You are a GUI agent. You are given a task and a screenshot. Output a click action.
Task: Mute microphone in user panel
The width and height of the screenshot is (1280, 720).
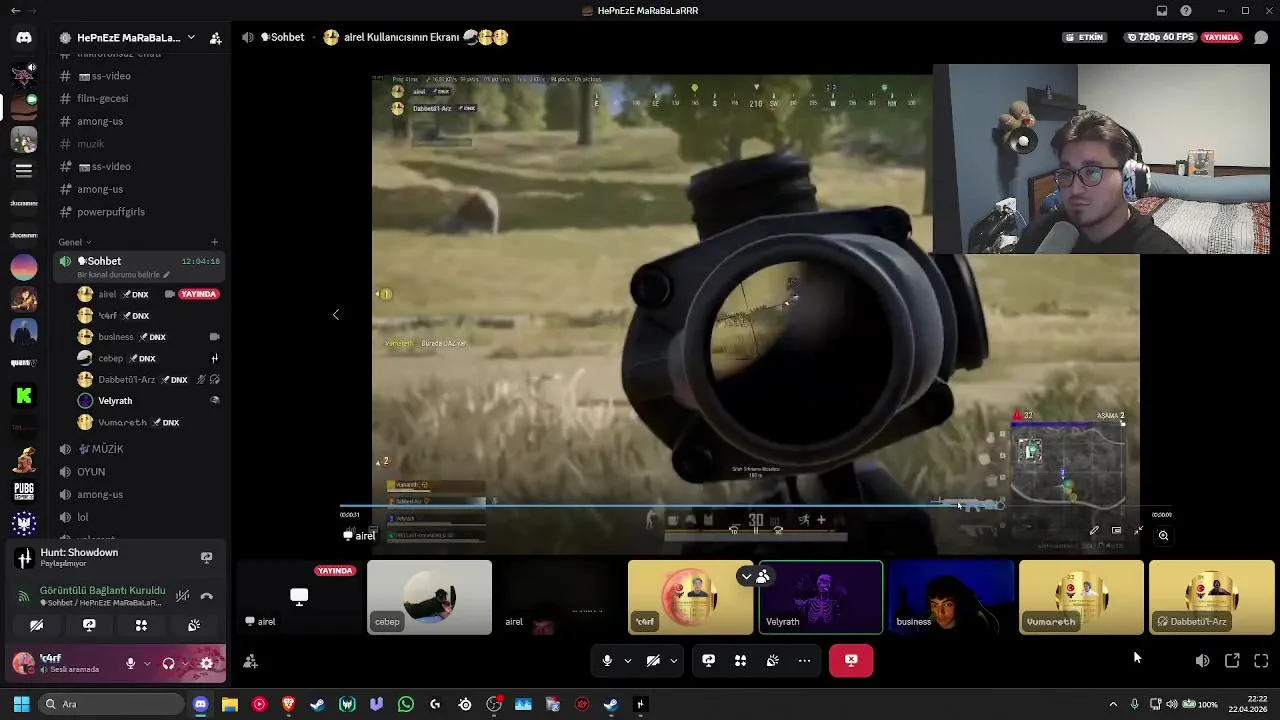130,663
